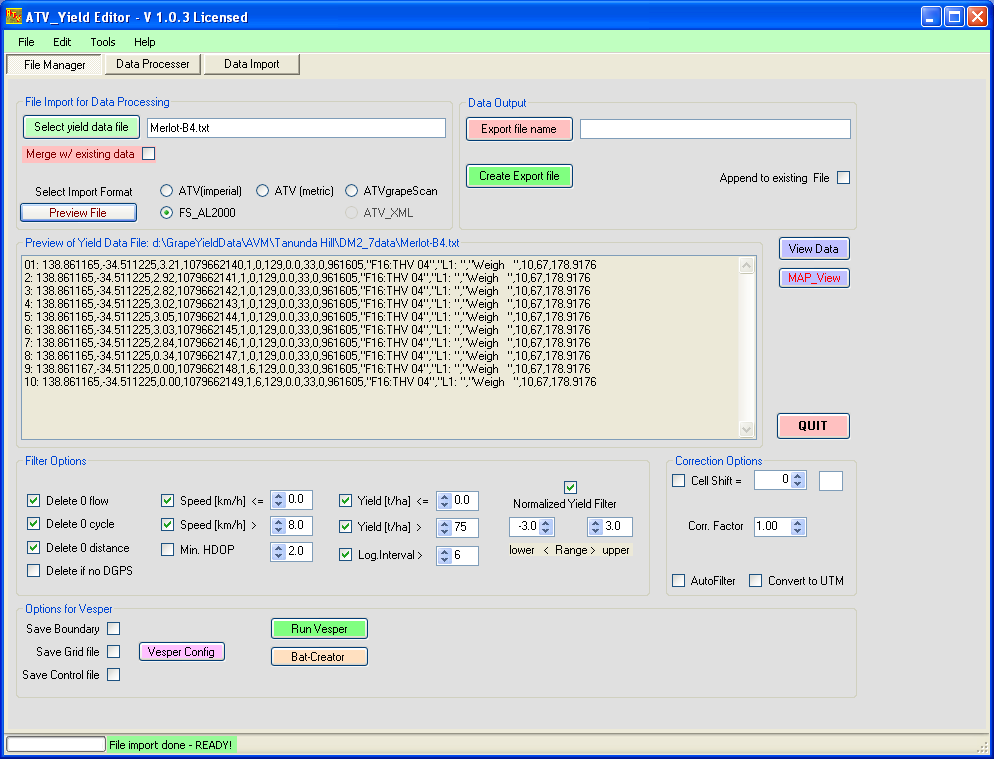Click the MAP_View button
The height and width of the screenshot is (759, 994).
[x=814, y=277]
